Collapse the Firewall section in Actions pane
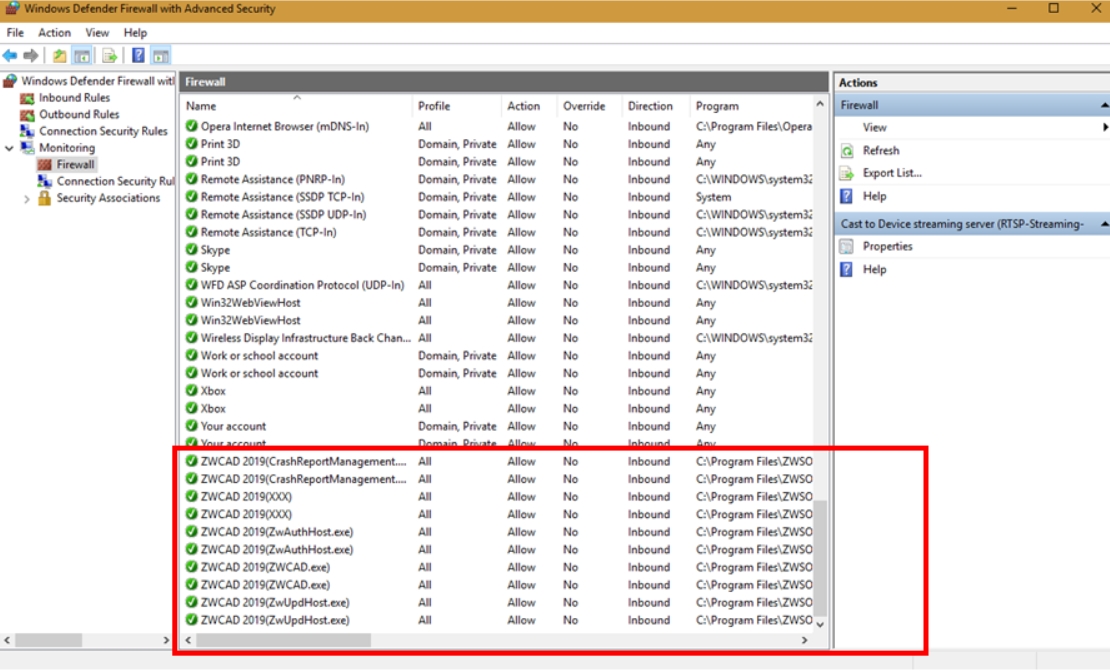The width and height of the screenshot is (1110, 671). tap(1104, 105)
